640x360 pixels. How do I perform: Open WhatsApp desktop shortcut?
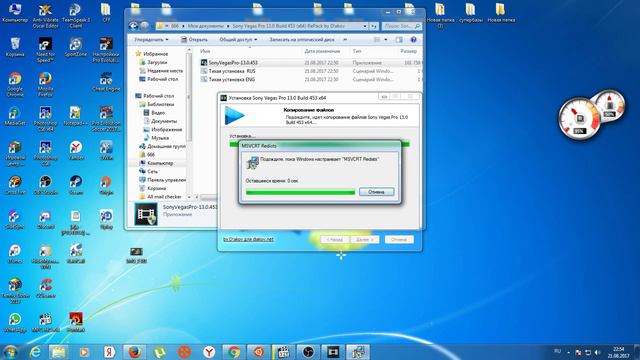[15, 322]
